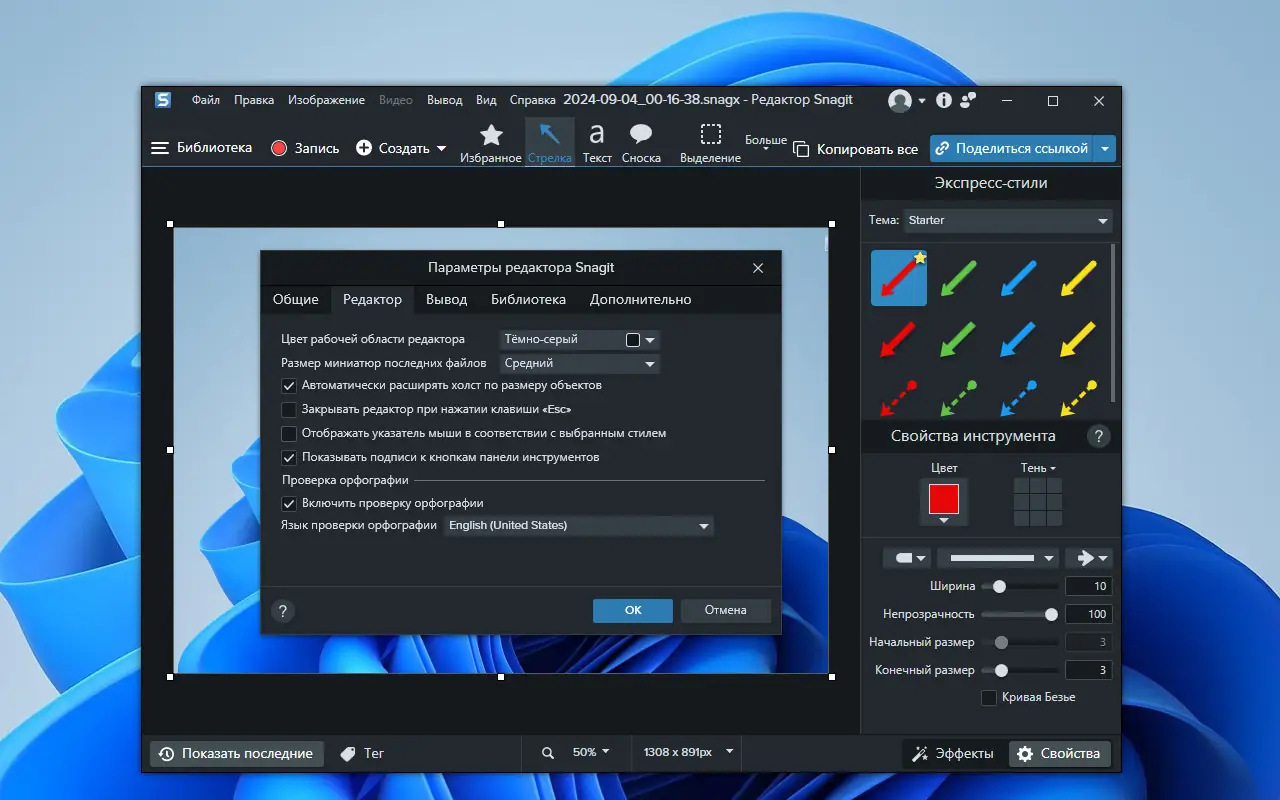Pick the dashed blue arrow quick style
The image size is (1280, 800).
click(x=1019, y=398)
